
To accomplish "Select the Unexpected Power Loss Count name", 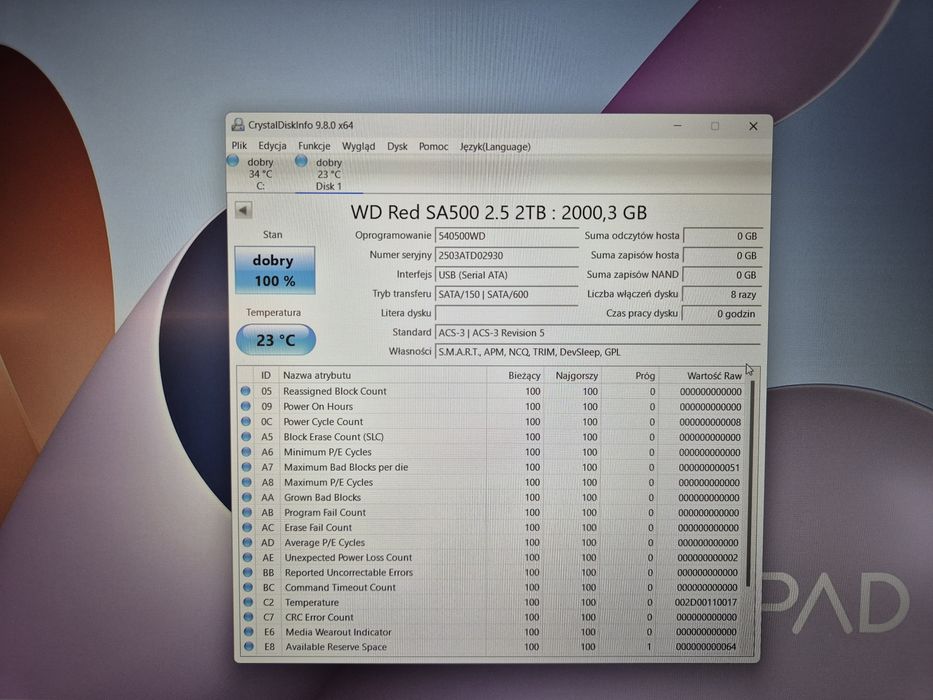I will pyautogui.click(x=348, y=558).
